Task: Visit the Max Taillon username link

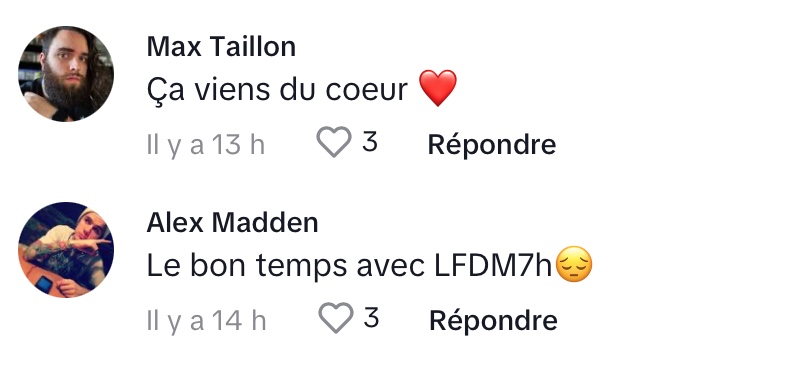Action: click(221, 47)
